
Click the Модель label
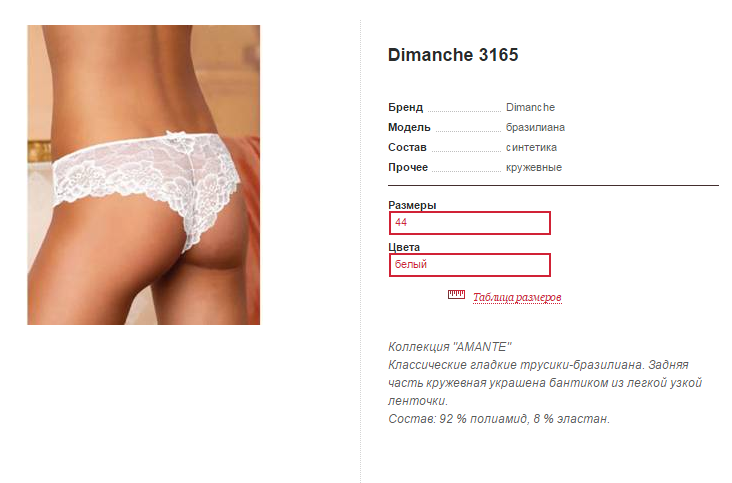point(409,127)
